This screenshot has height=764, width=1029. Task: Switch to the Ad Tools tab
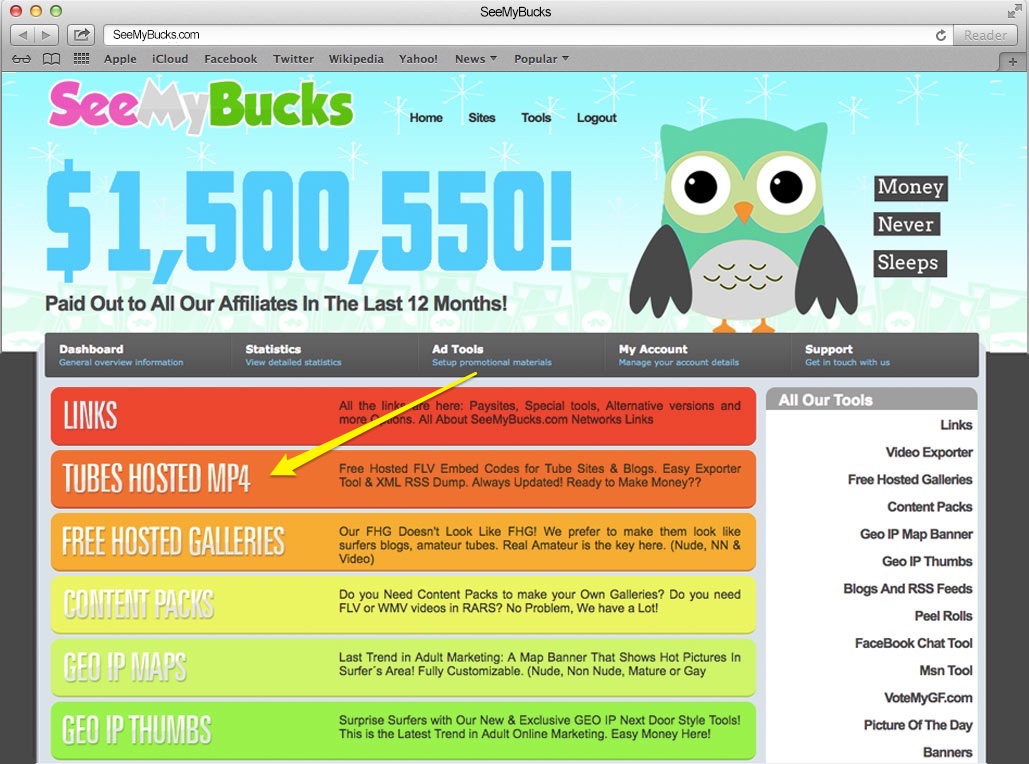[x=511, y=355]
